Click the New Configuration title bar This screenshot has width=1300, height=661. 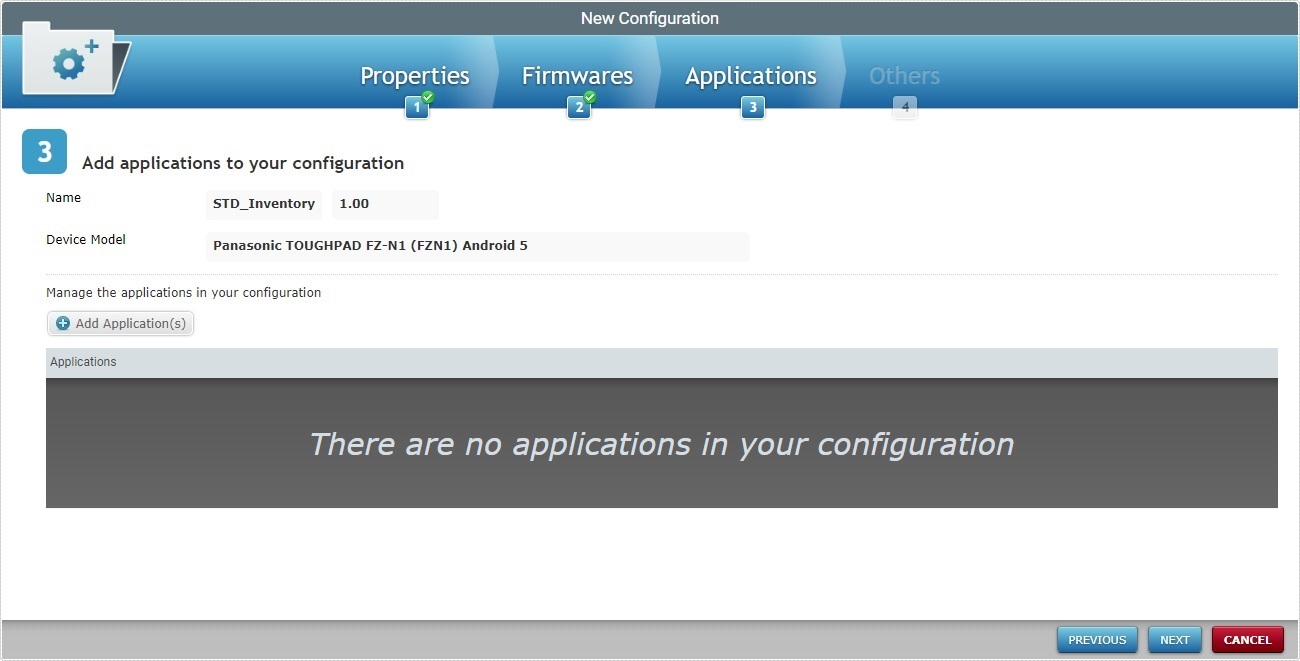click(650, 17)
